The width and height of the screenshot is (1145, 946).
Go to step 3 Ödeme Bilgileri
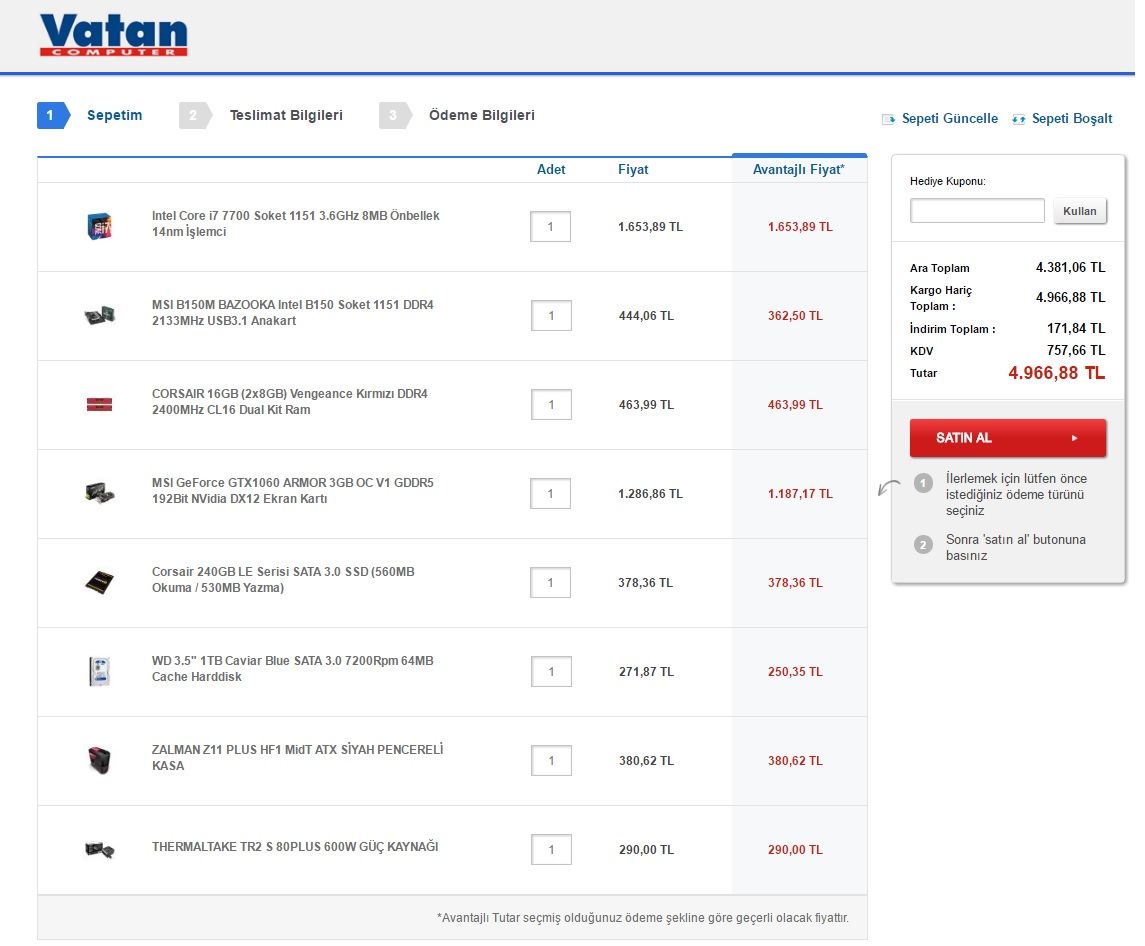click(x=457, y=115)
